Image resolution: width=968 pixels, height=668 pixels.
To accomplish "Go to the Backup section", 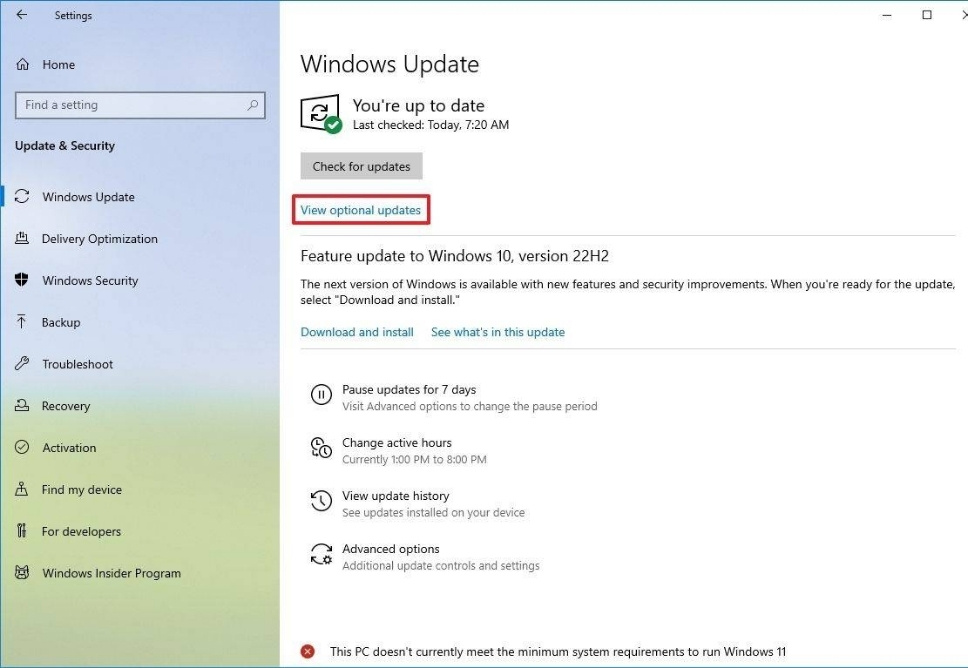I will click(x=61, y=323).
